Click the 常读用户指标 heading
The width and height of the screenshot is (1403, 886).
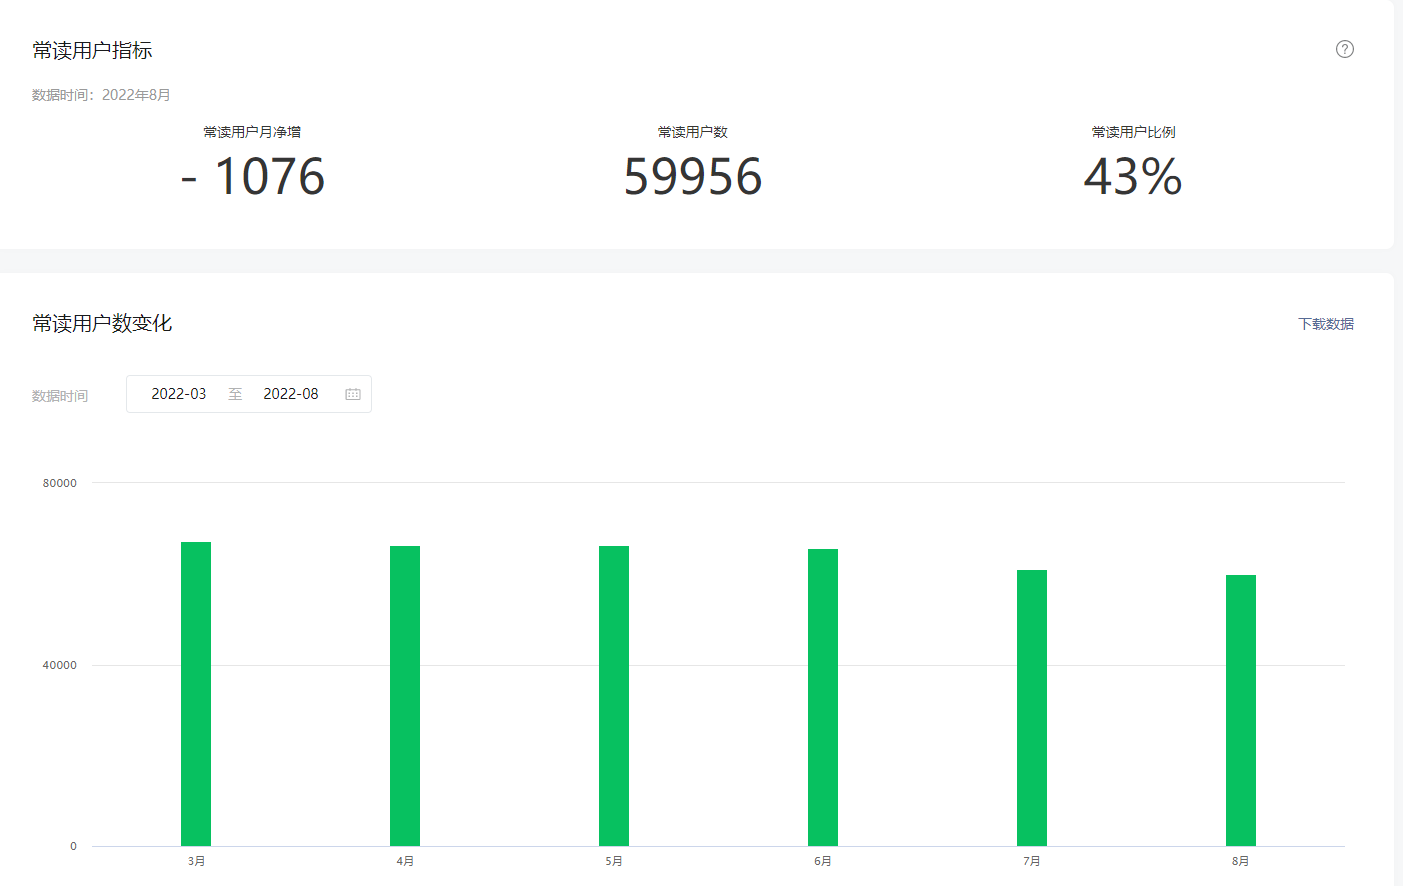pyautogui.click(x=92, y=50)
